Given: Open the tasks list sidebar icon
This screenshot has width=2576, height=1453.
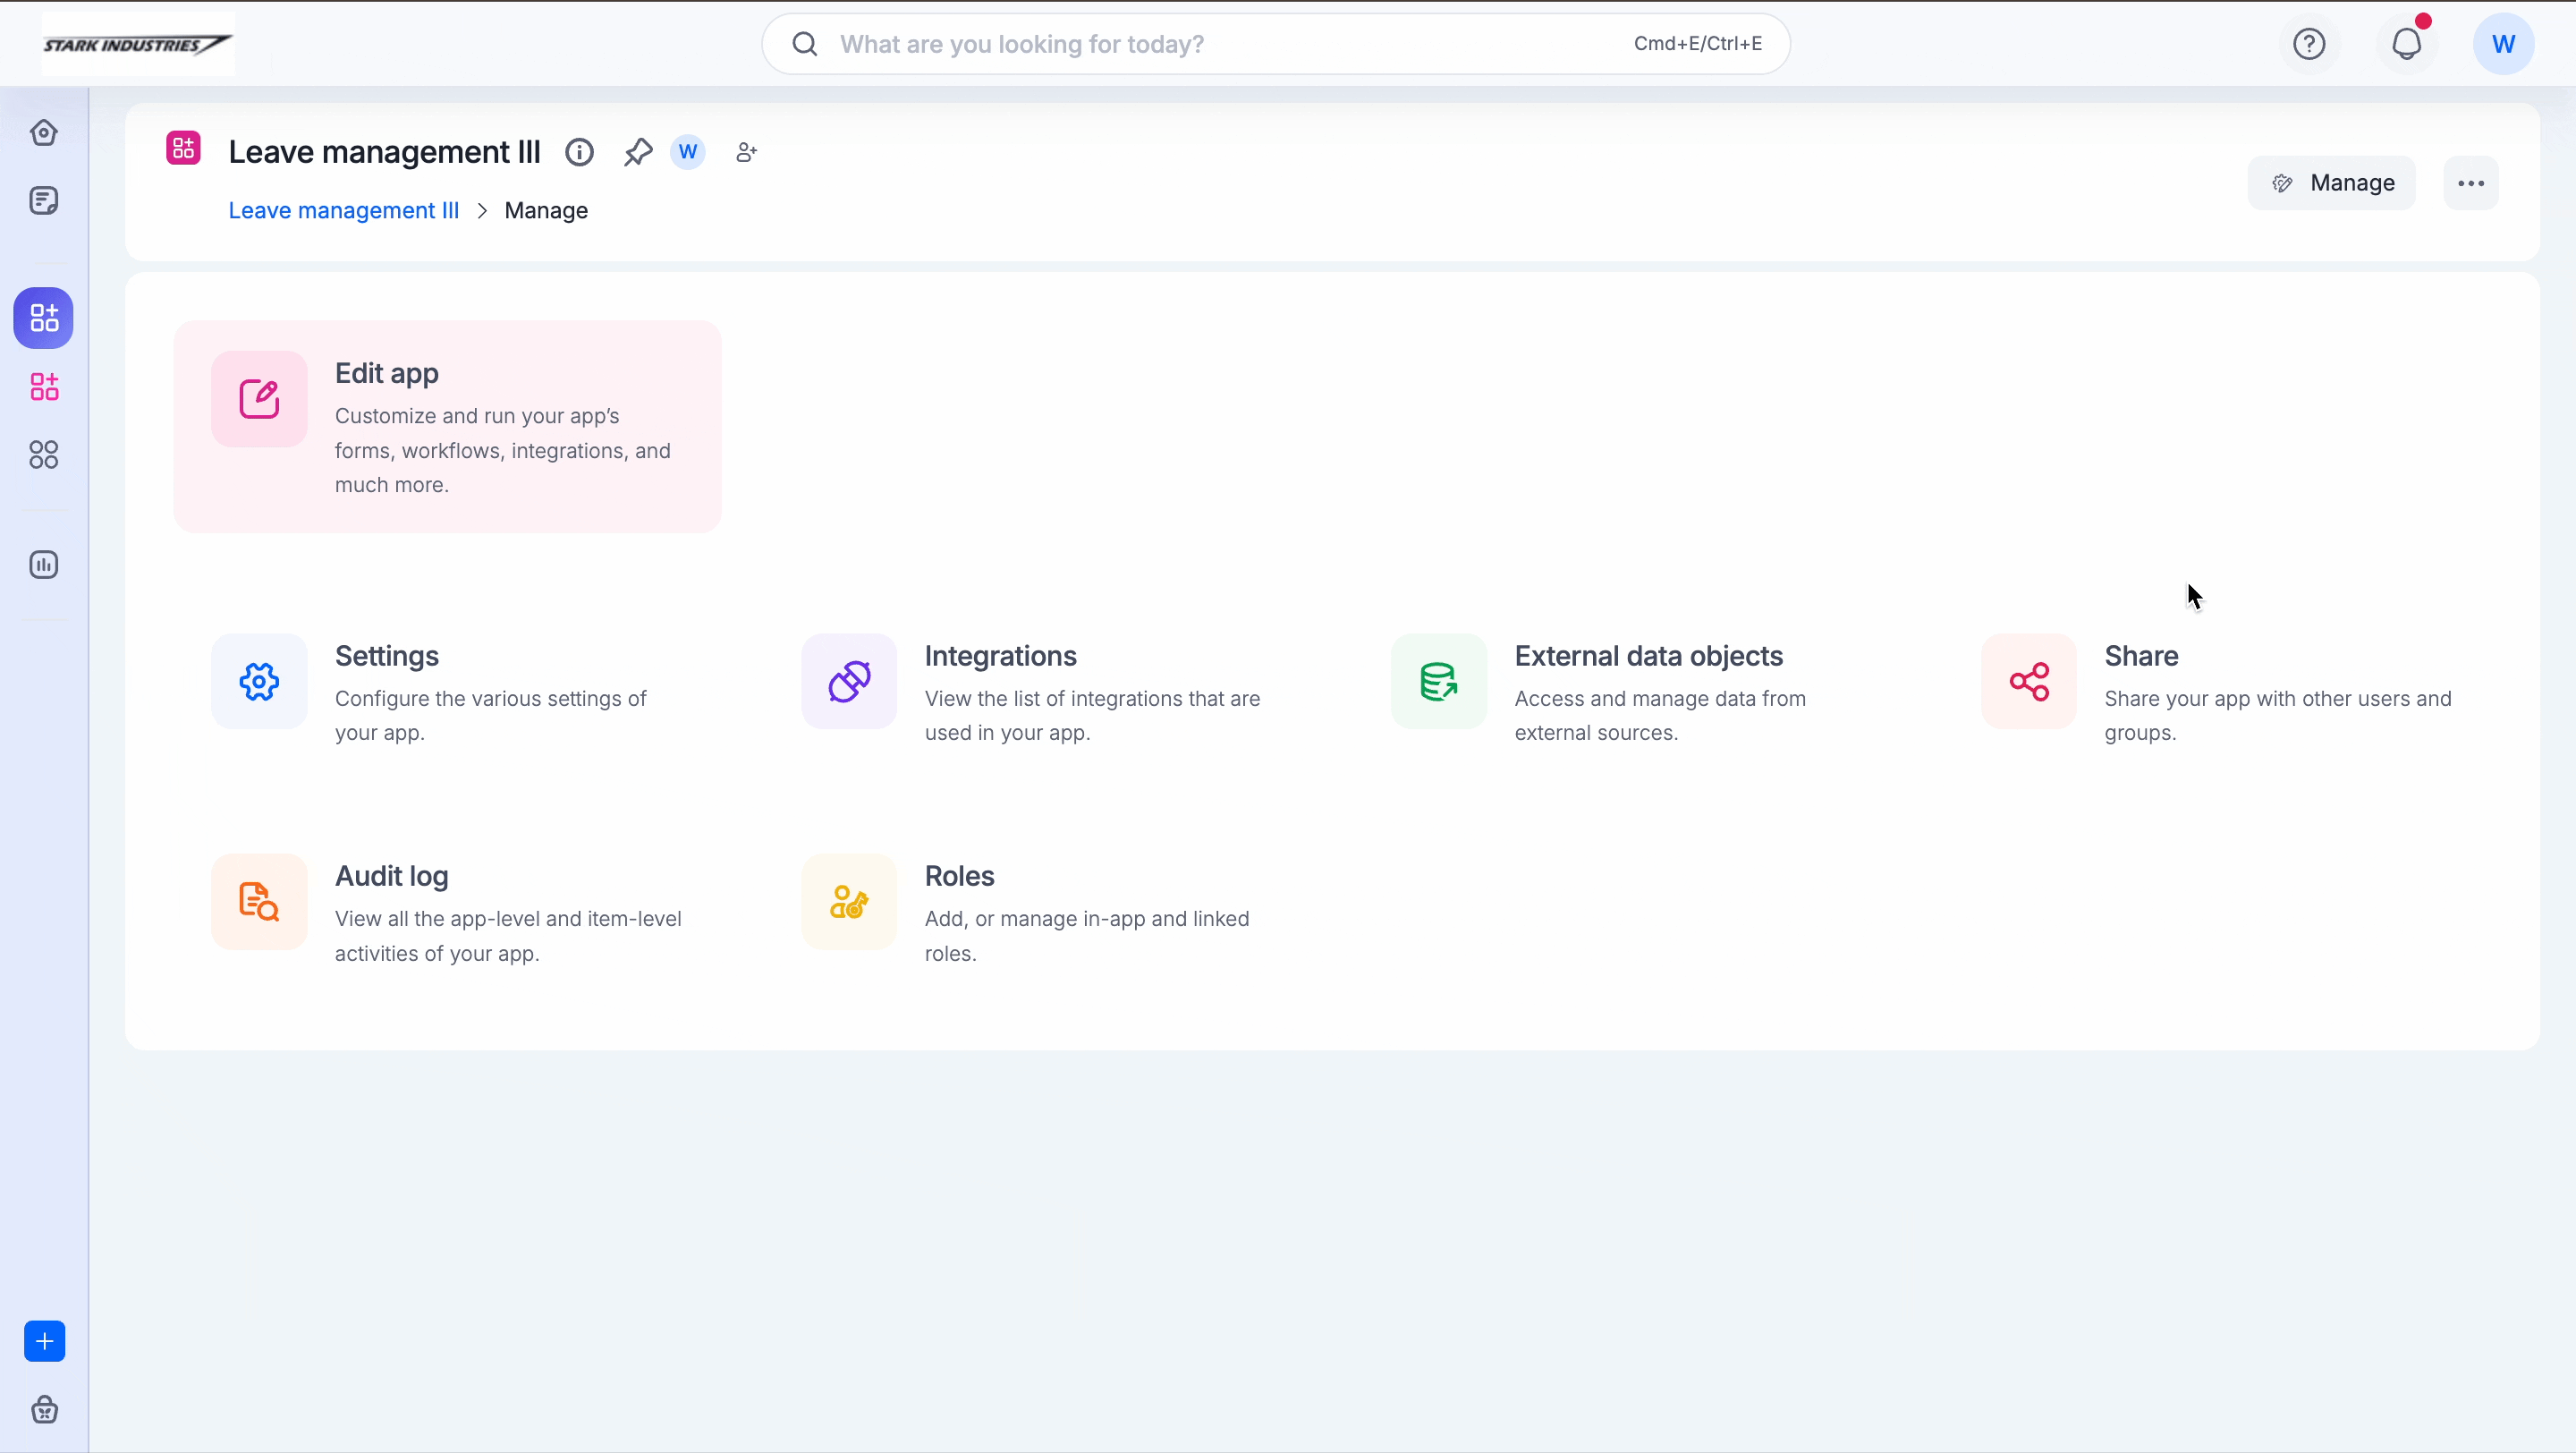Looking at the screenshot, I should click(44, 201).
